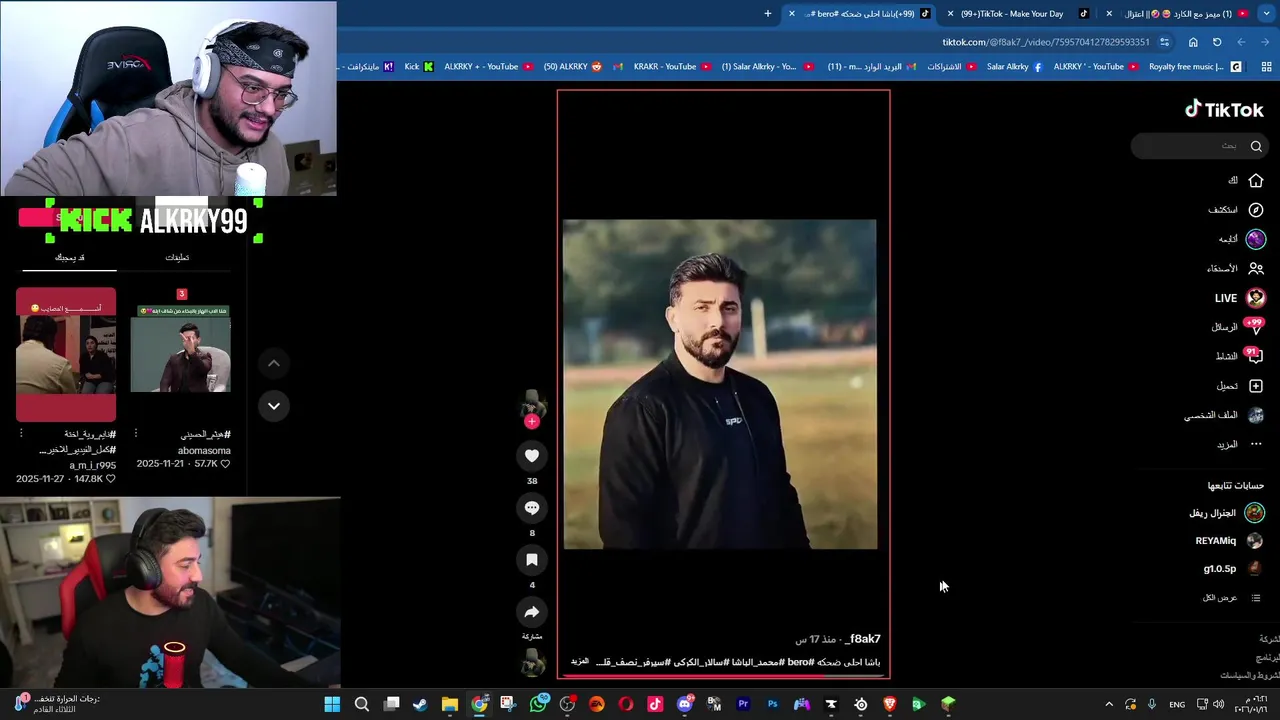The width and height of the screenshot is (1280, 720).
Task: Close the TikTok Make Your Day tab
Action: (x=950, y=14)
